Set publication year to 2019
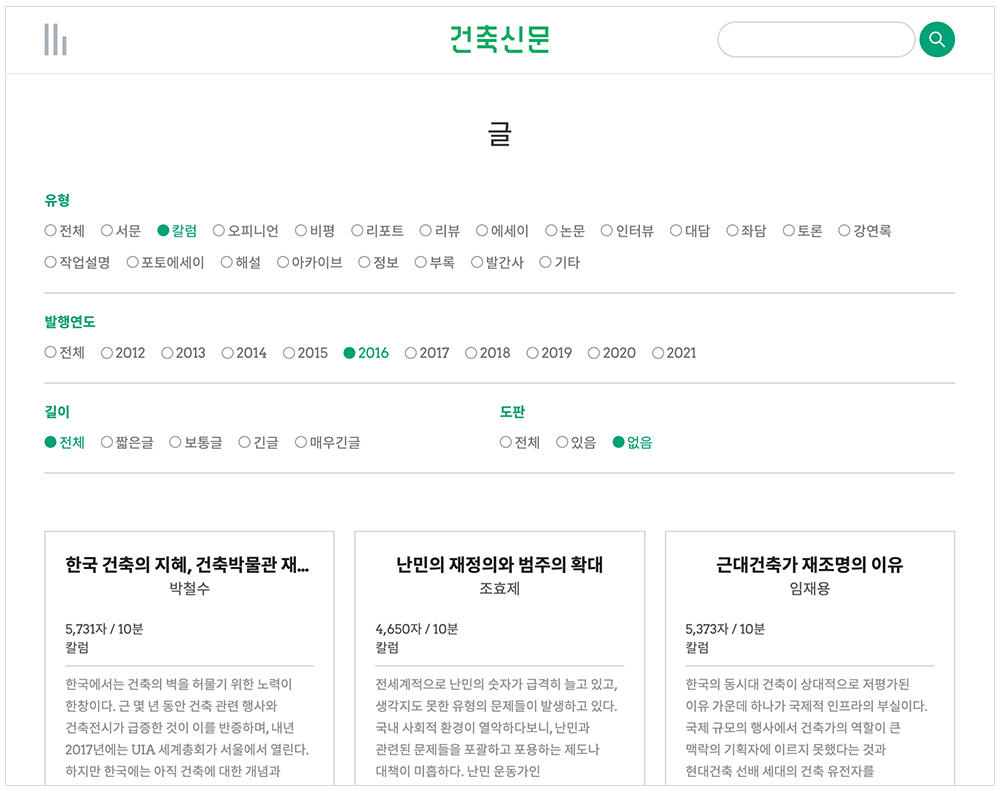Viewport: 1000px width, 791px height. click(x=549, y=353)
